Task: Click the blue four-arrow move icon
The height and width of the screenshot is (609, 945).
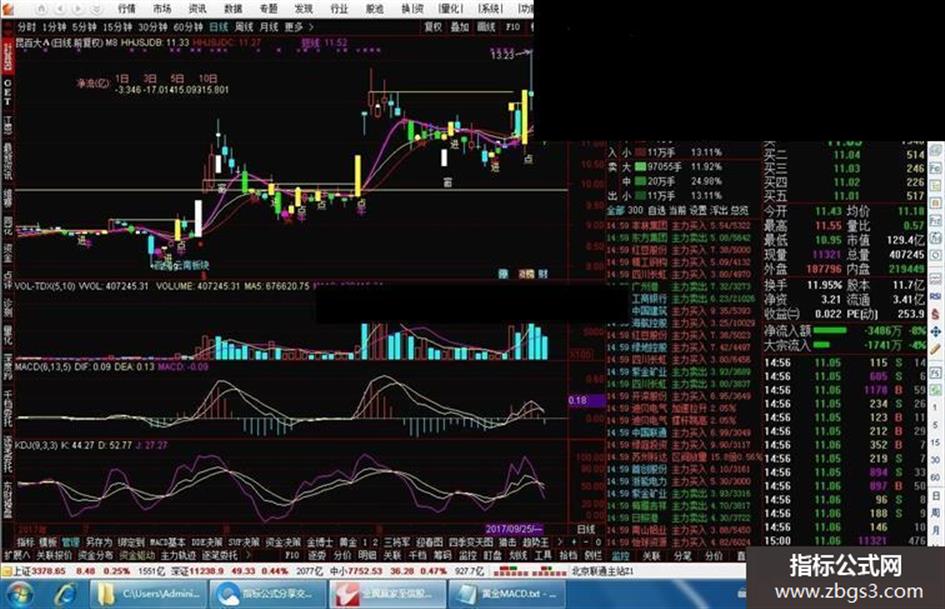Action: [x=935, y=332]
